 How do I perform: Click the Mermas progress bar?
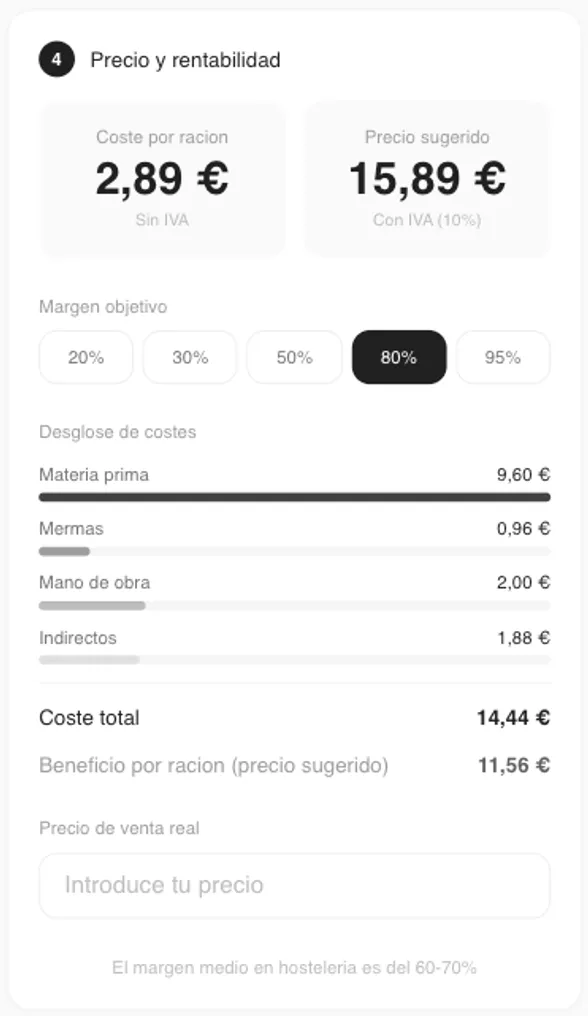click(294, 551)
